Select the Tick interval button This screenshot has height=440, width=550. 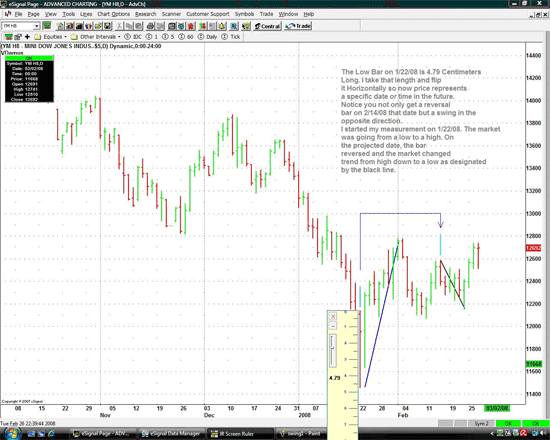(231, 36)
